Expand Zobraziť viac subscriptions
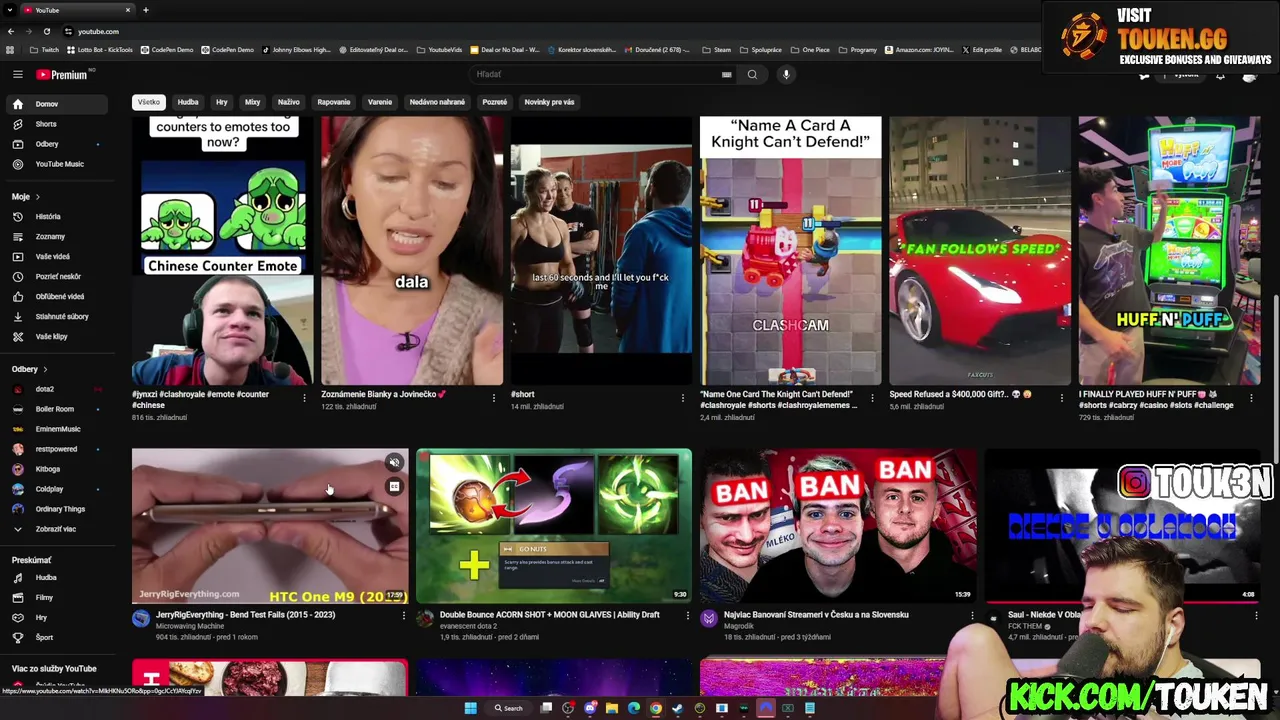Image resolution: width=1280 pixels, height=720 pixels. pyautogui.click(x=55, y=529)
